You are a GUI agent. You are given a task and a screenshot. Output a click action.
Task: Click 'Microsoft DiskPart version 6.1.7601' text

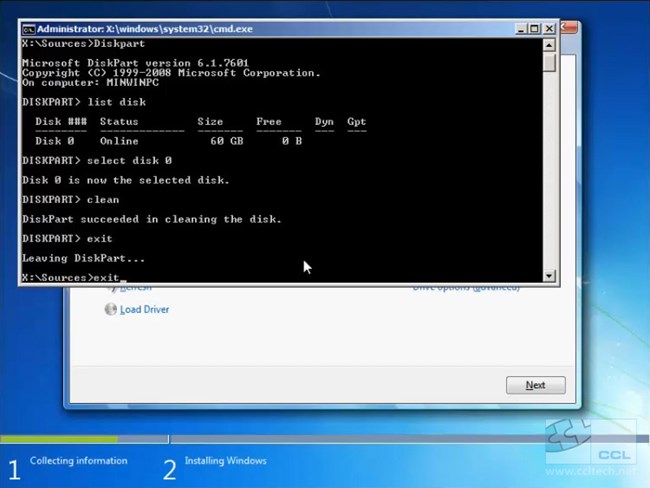point(135,63)
